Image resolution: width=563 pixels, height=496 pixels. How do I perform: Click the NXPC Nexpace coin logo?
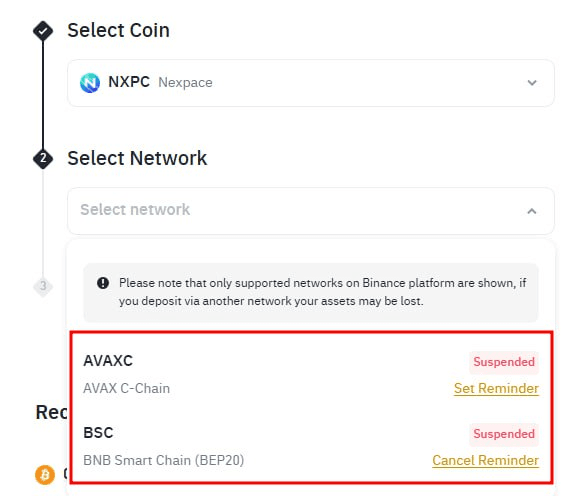click(x=90, y=83)
